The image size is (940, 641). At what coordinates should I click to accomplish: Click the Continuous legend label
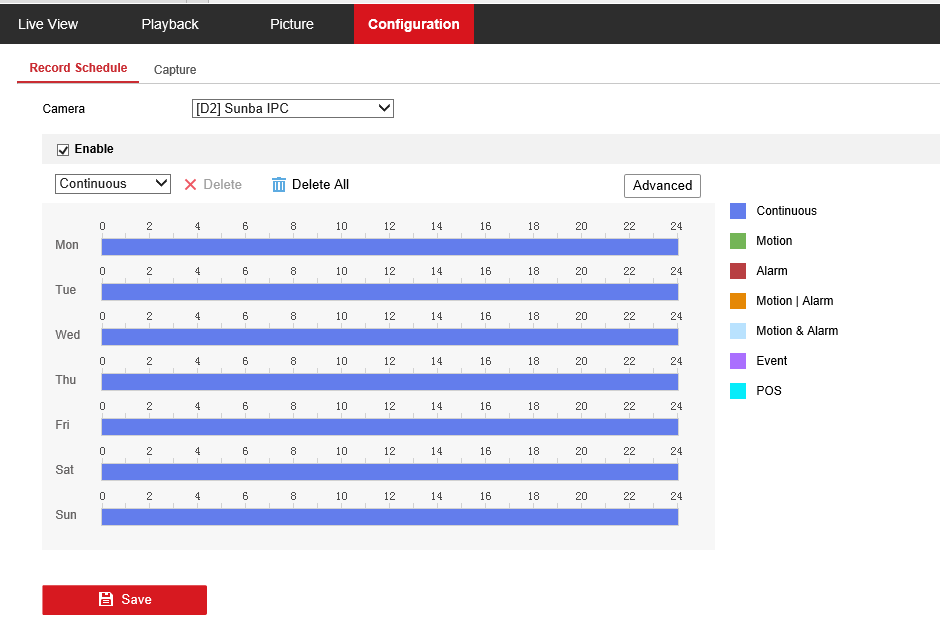[x=787, y=210]
